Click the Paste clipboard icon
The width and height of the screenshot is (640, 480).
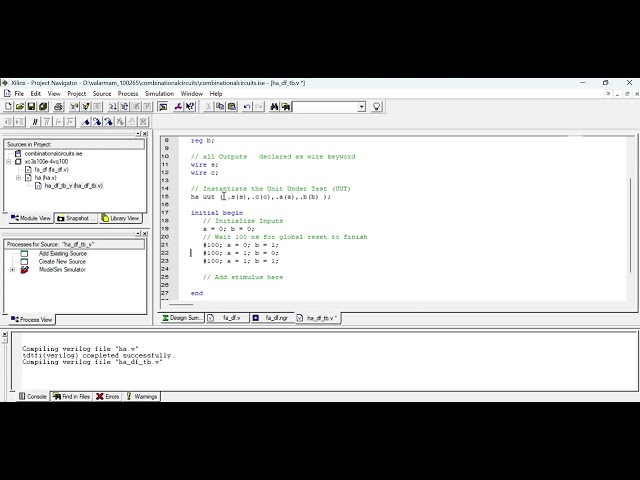pos(232,107)
